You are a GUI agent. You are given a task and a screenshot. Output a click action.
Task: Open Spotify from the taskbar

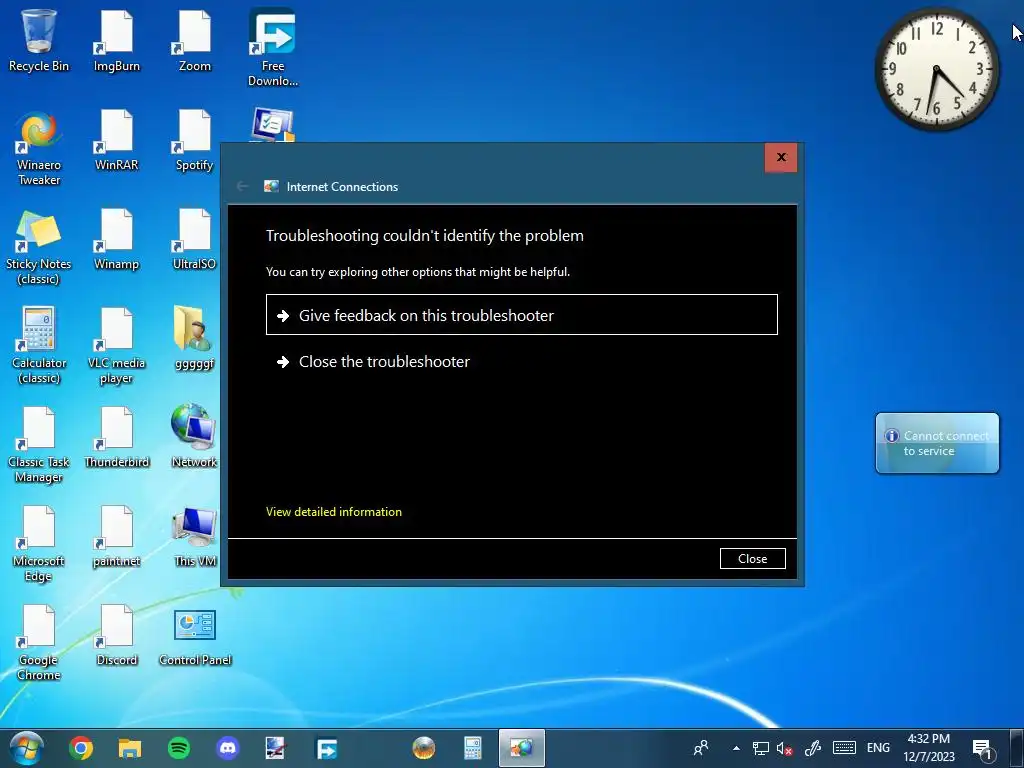[x=179, y=748]
